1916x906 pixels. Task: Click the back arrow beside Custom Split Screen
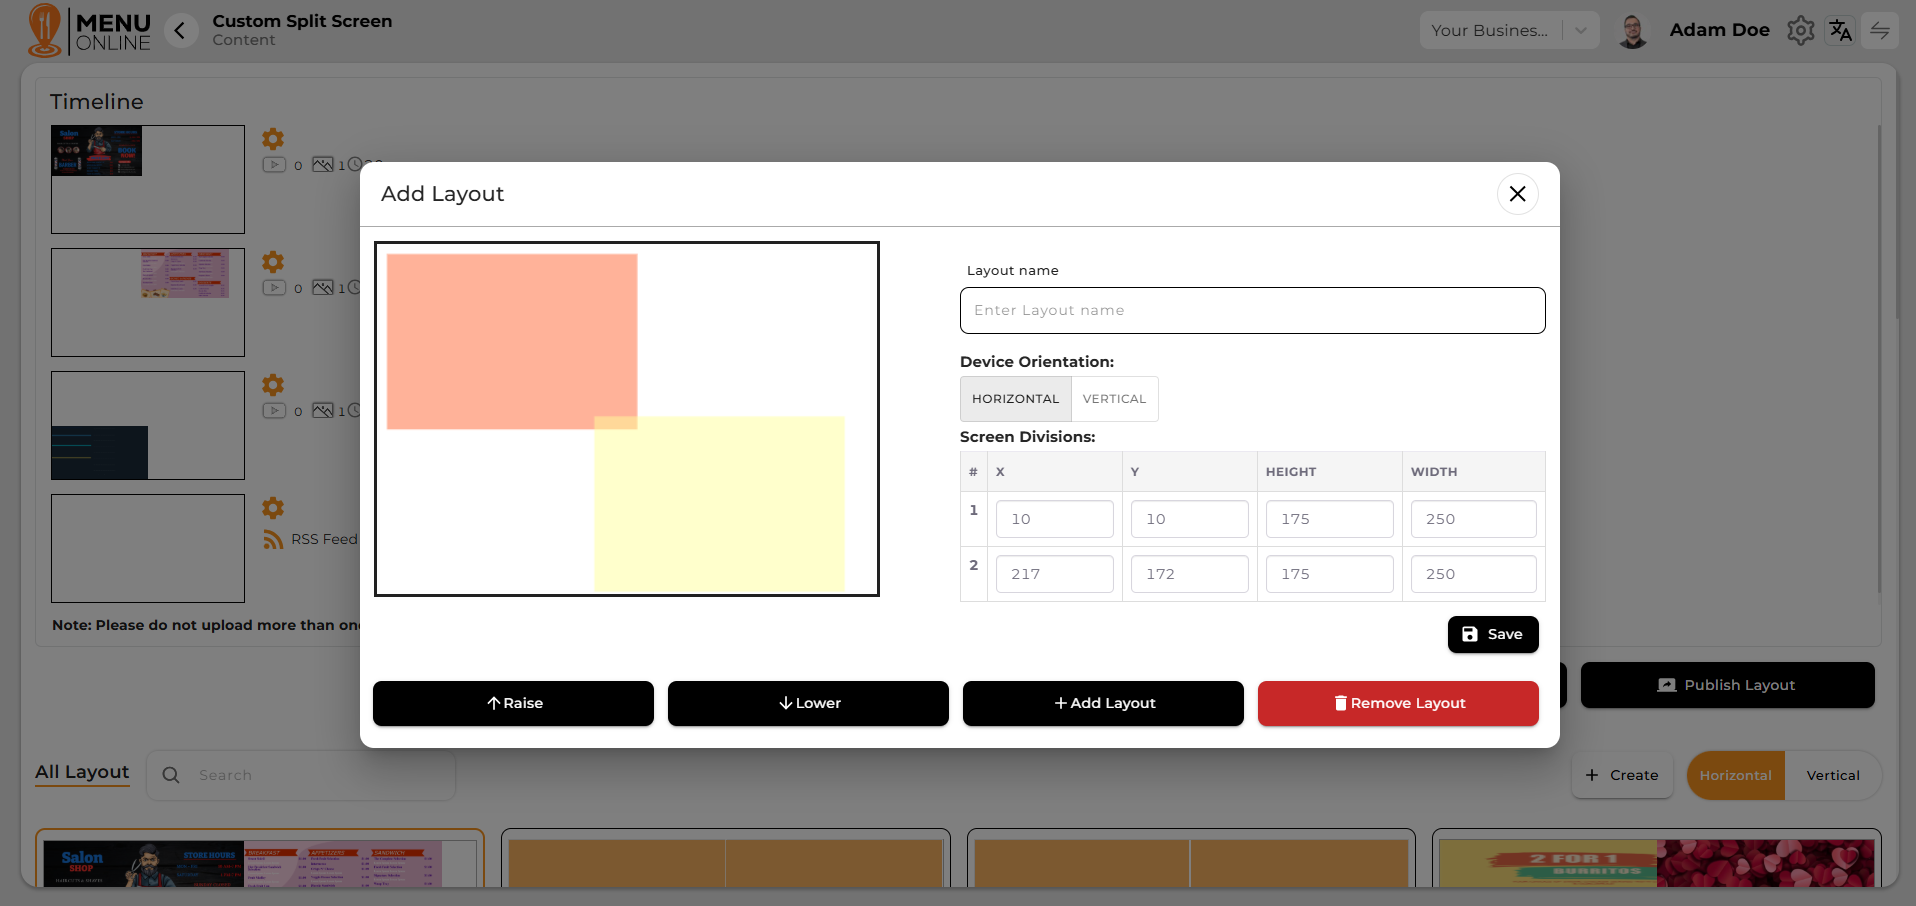pyautogui.click(x=180, y=31)
